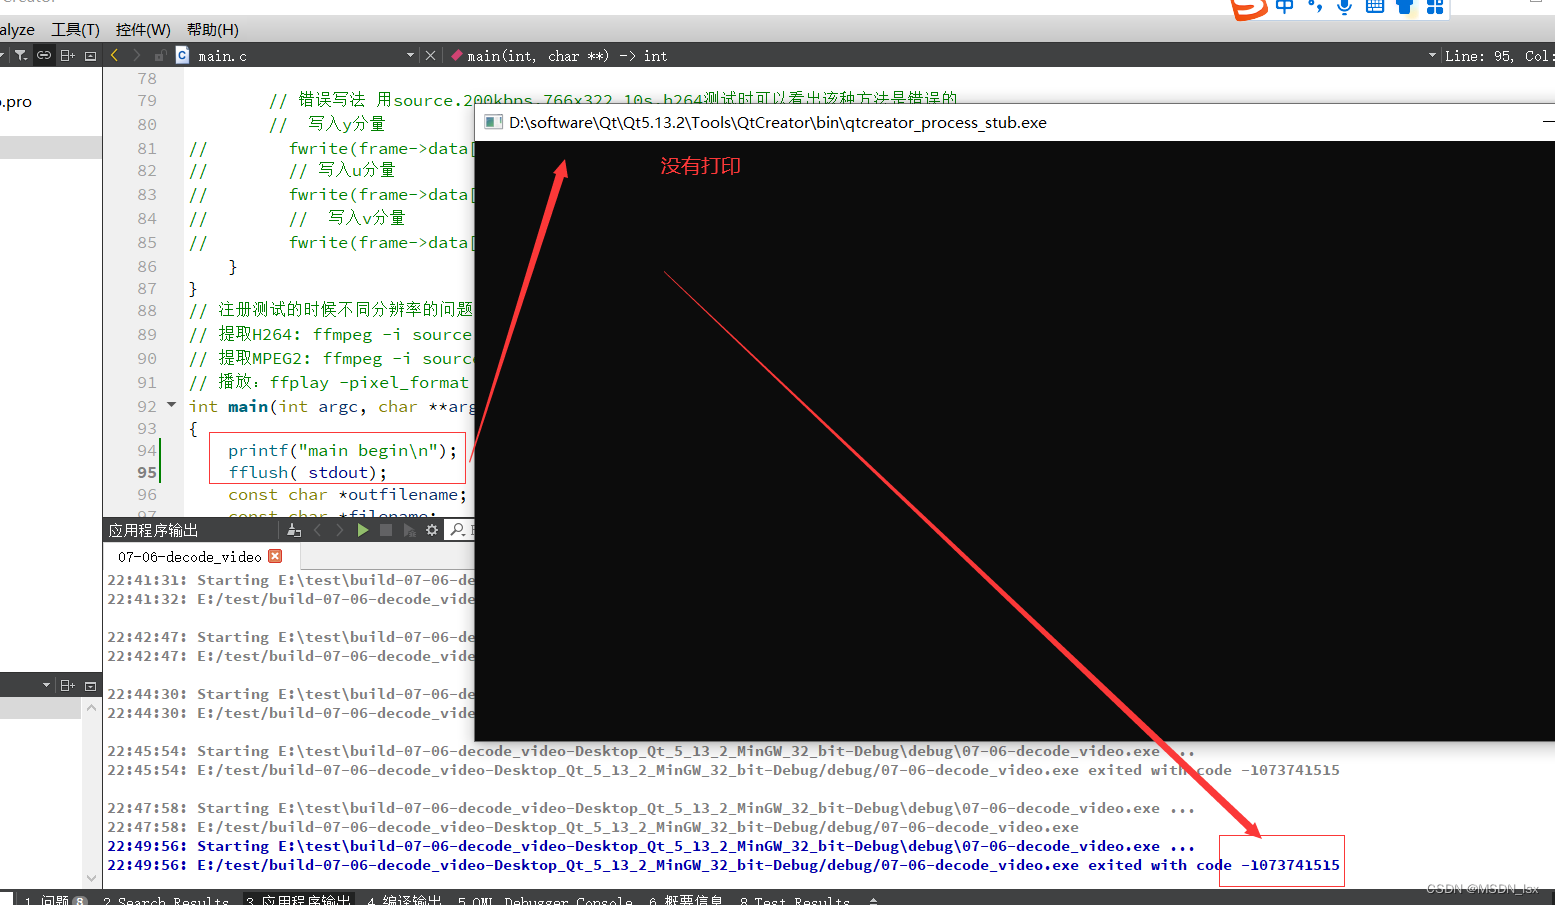1555x905 pixels.
Task: Click scrollbar up arrow in lower sidebar
Action: pos(91,708)
